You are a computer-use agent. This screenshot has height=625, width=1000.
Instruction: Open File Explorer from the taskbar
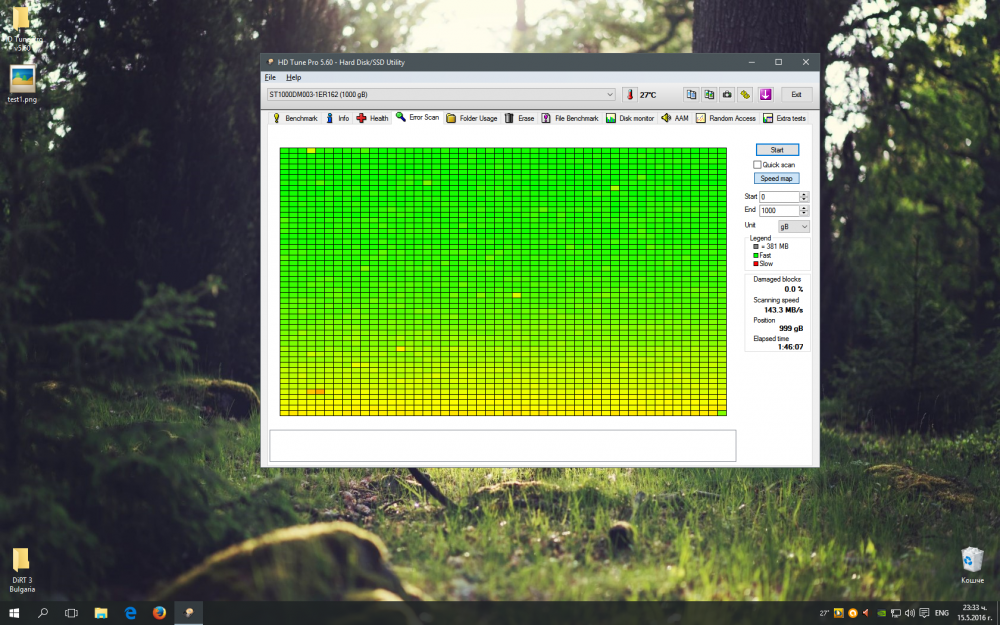101,613
